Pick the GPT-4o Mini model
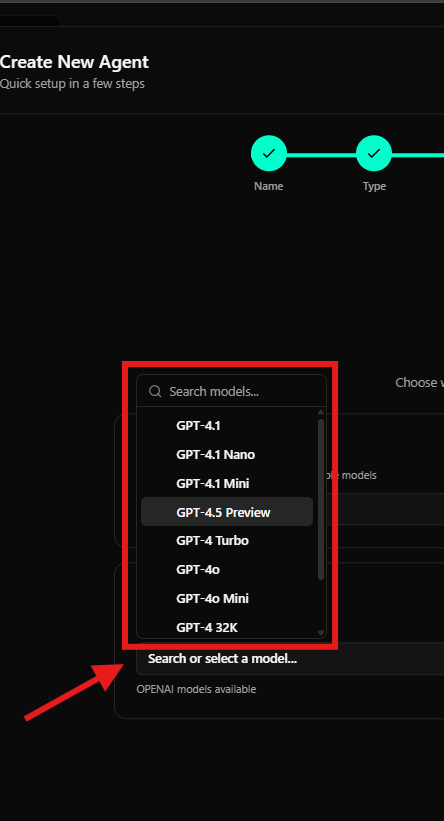 pos(227,598)
